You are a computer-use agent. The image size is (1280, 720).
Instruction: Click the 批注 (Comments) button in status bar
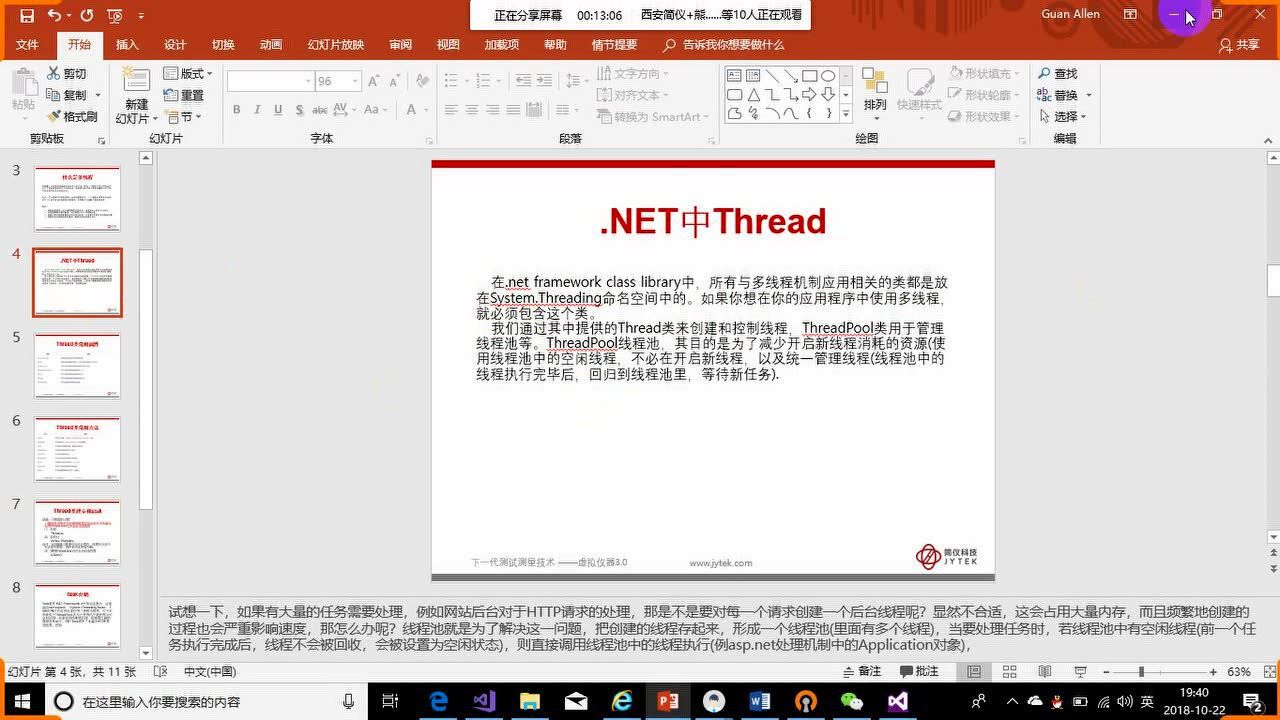pyautogui.click(x=920, y=670)
